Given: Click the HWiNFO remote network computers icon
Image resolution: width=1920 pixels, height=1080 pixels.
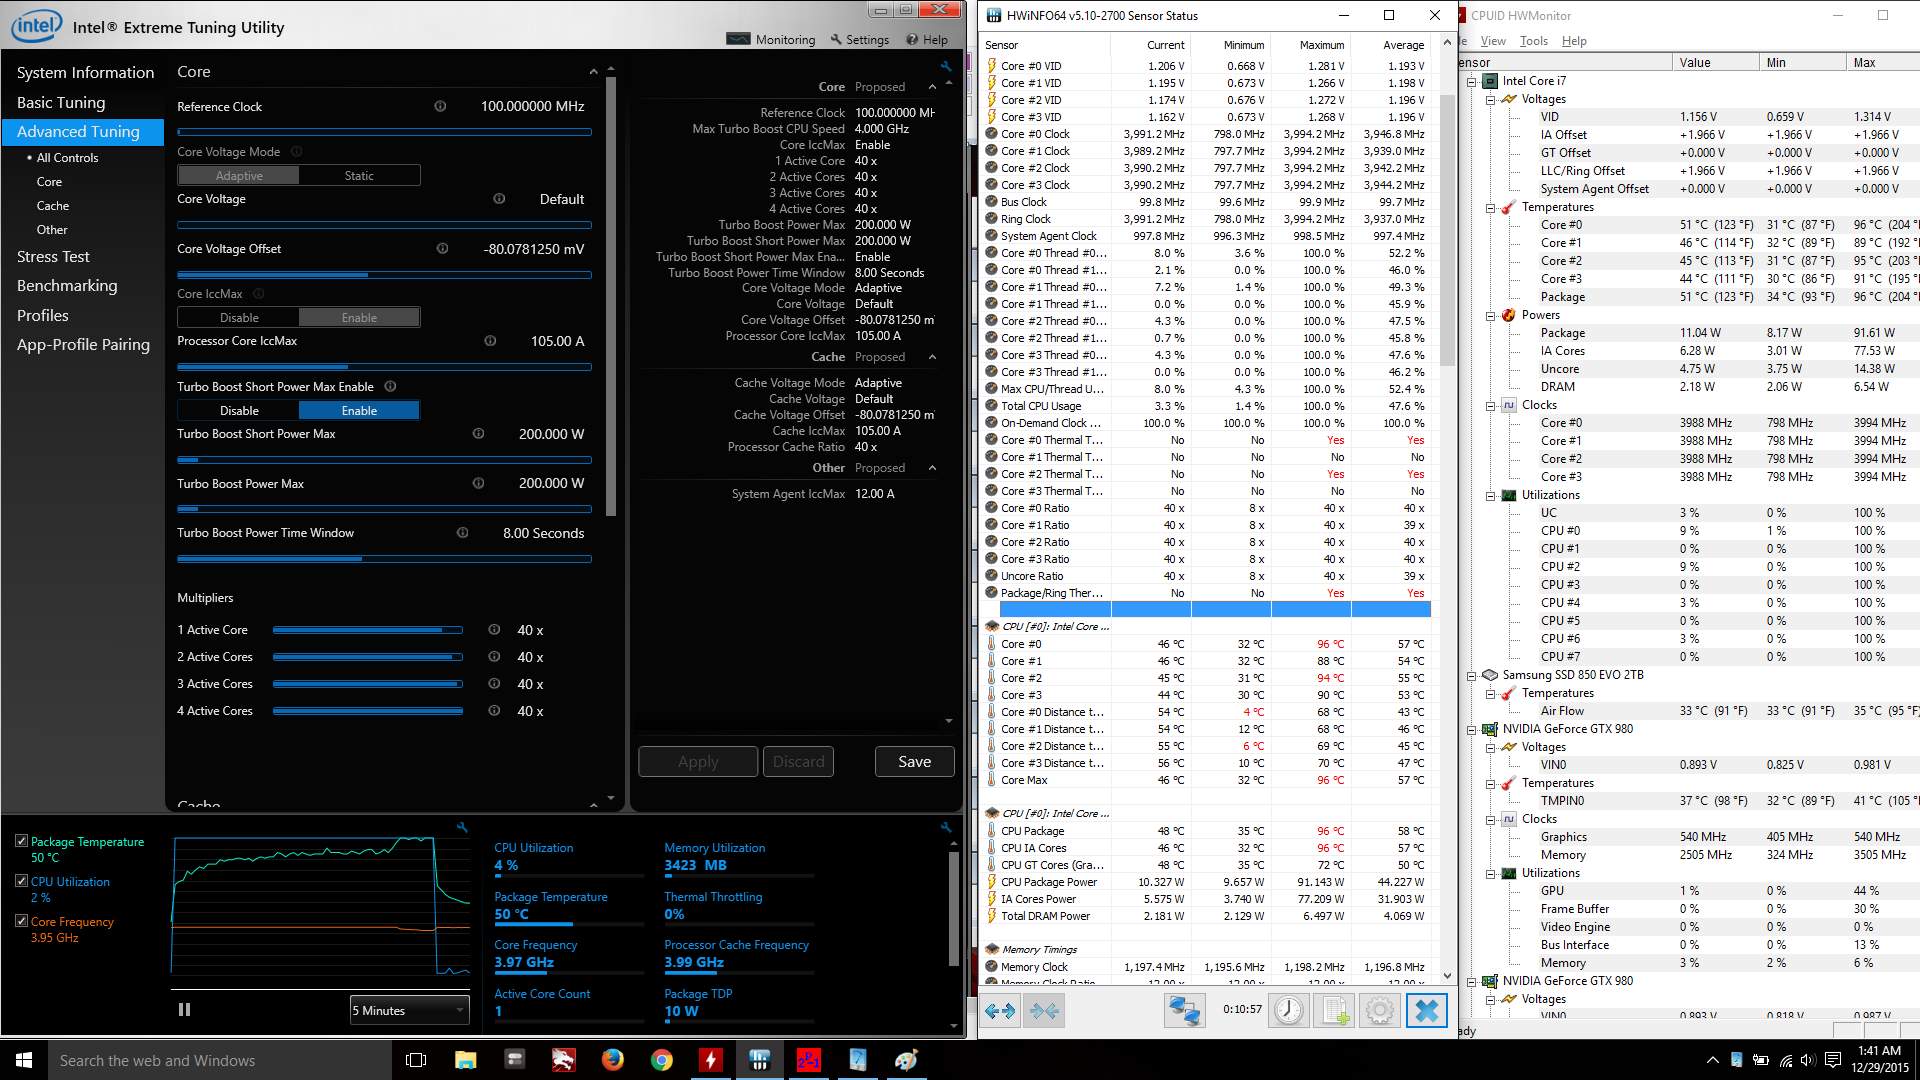Looking at the screenshot, I should pyautogui.click(x=1184, y=1011).
